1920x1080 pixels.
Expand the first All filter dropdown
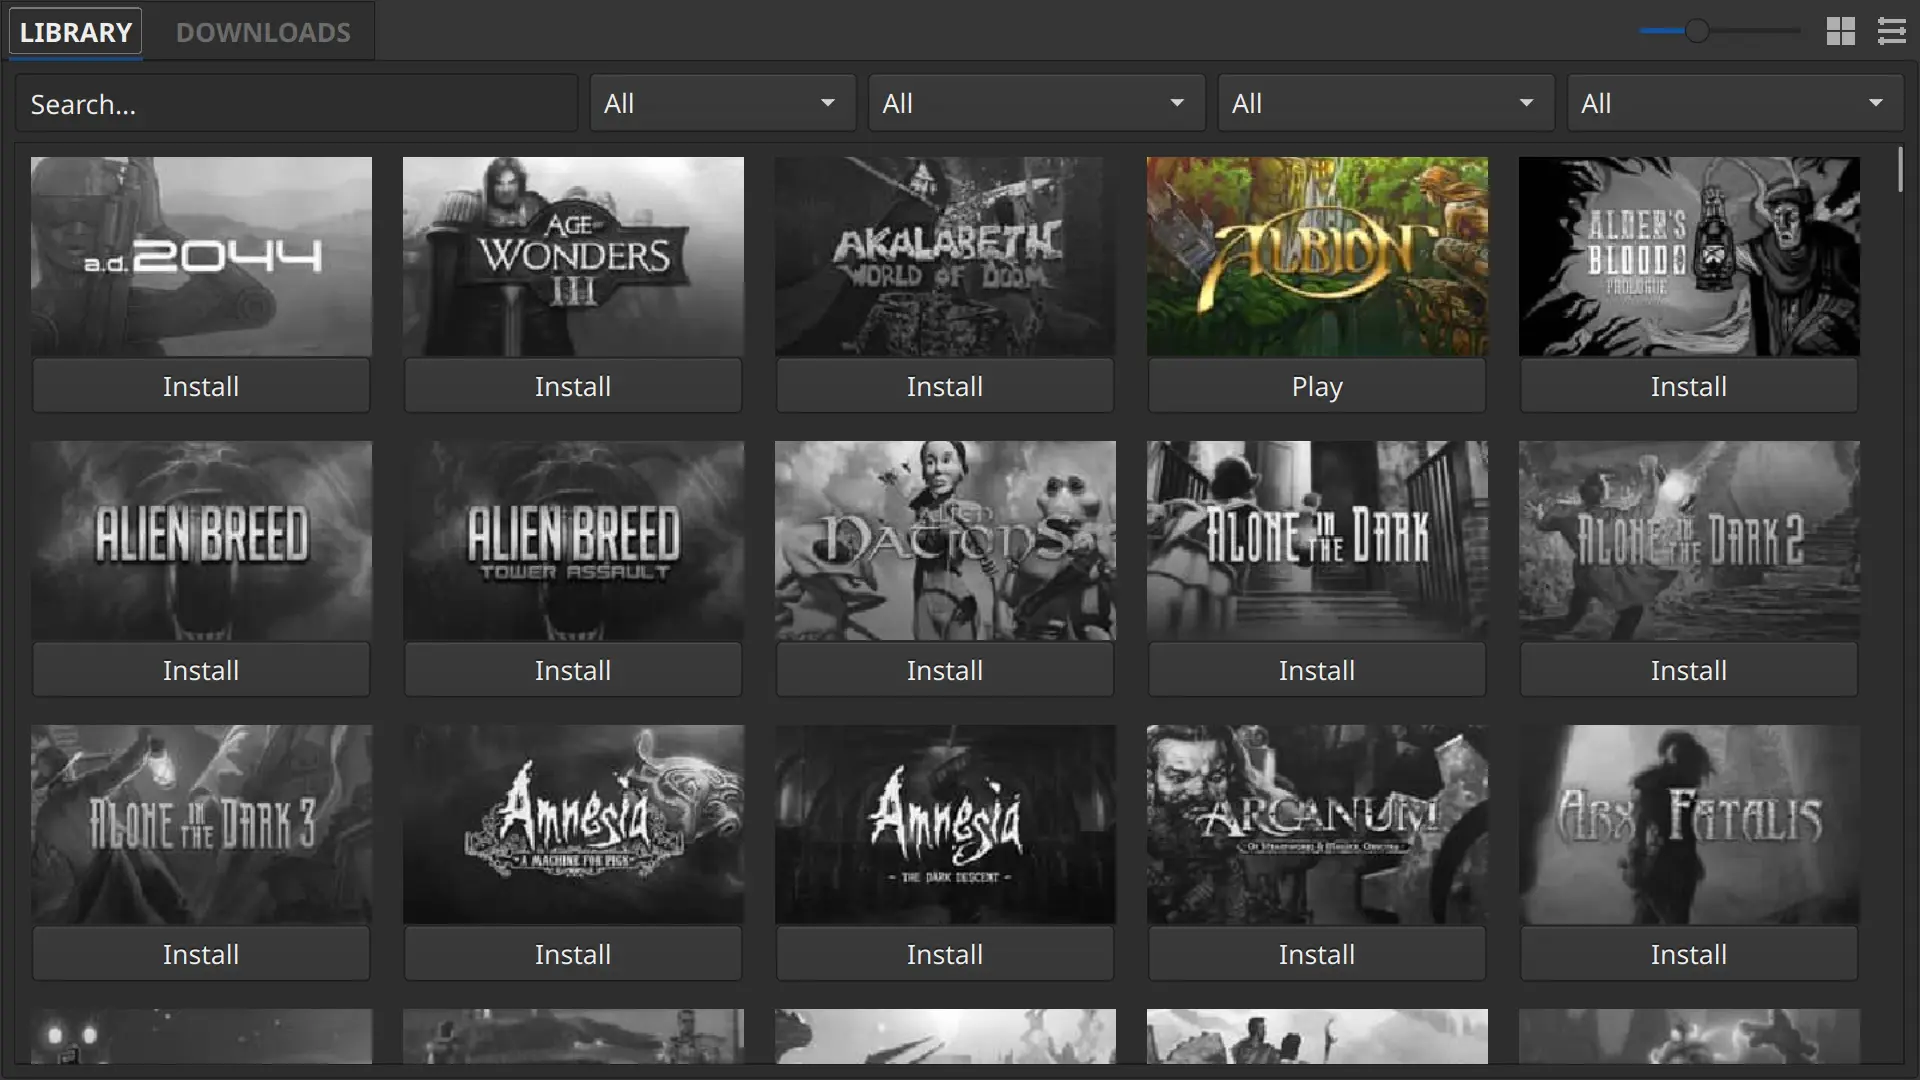(x=722, y=104)
